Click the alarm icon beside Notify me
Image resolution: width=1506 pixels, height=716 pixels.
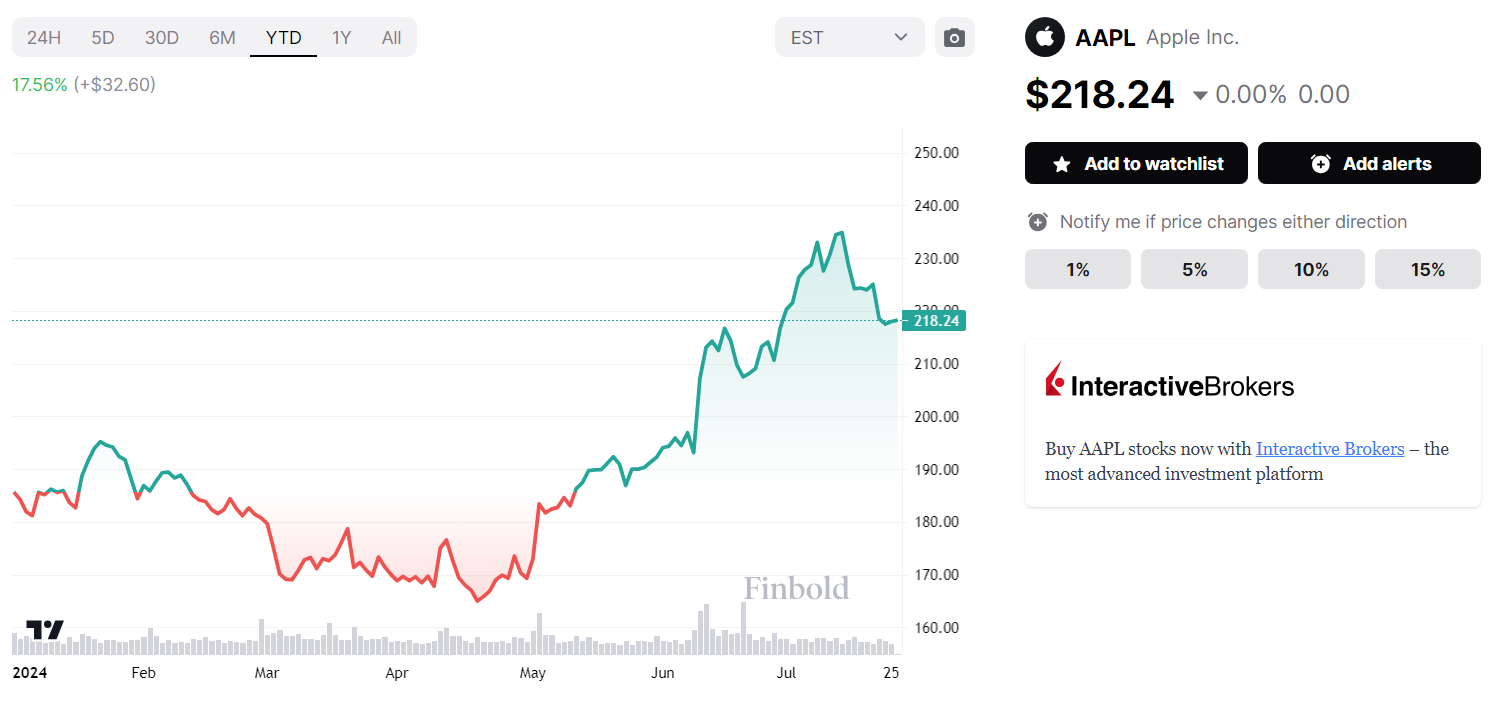click(x=1037, y=222)
